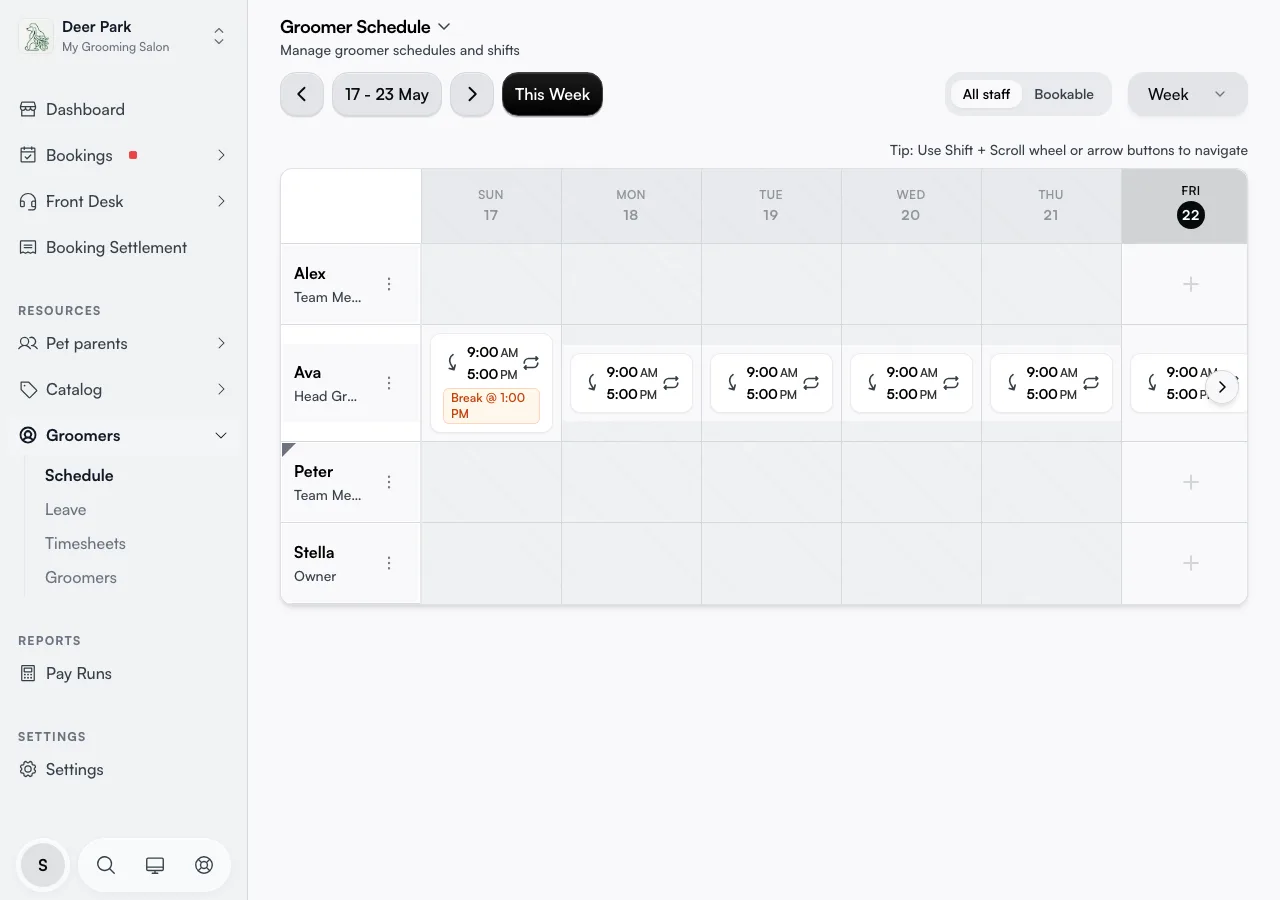Click the Groomers person-circle icon

28,436
